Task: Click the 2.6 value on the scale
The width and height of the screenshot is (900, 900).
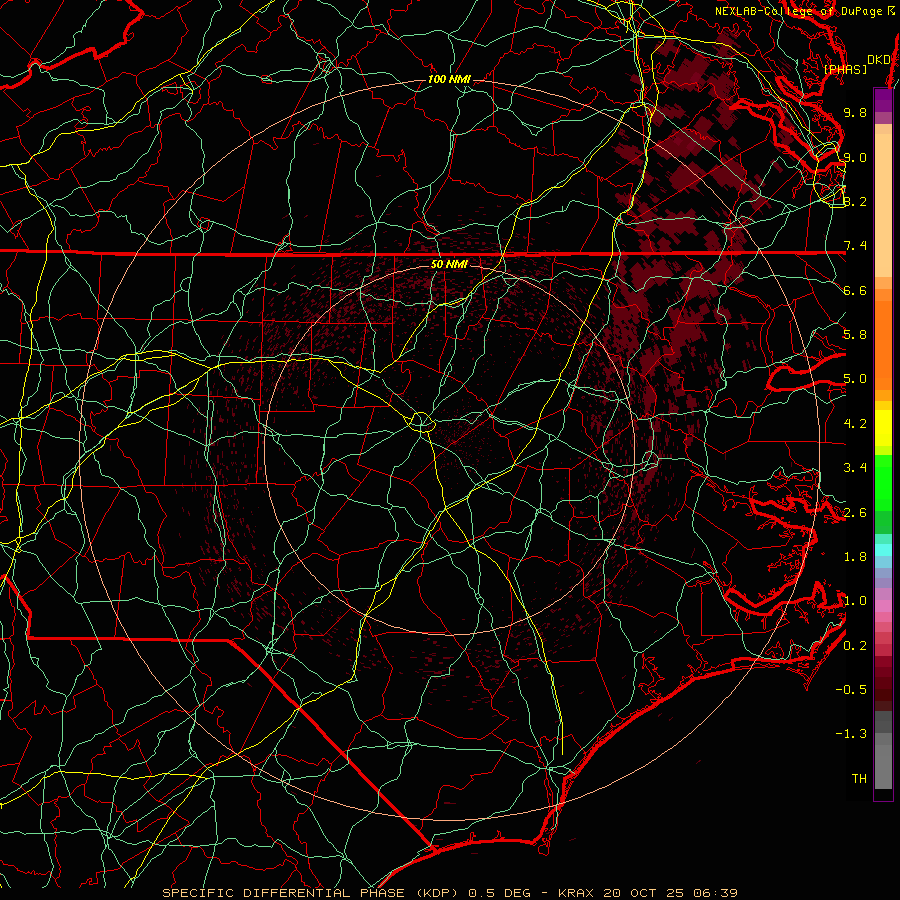Action: click(x=855, y=513)
